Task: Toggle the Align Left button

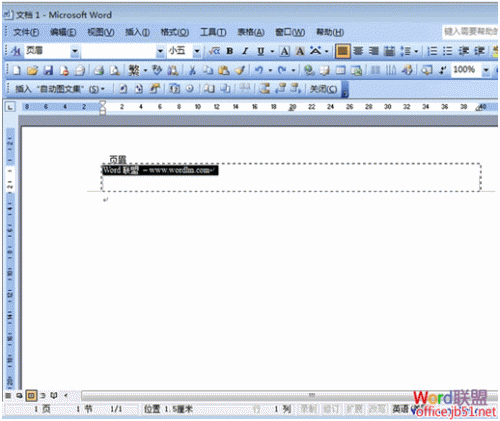Action: pyautogui.click(x=342, y=51)
